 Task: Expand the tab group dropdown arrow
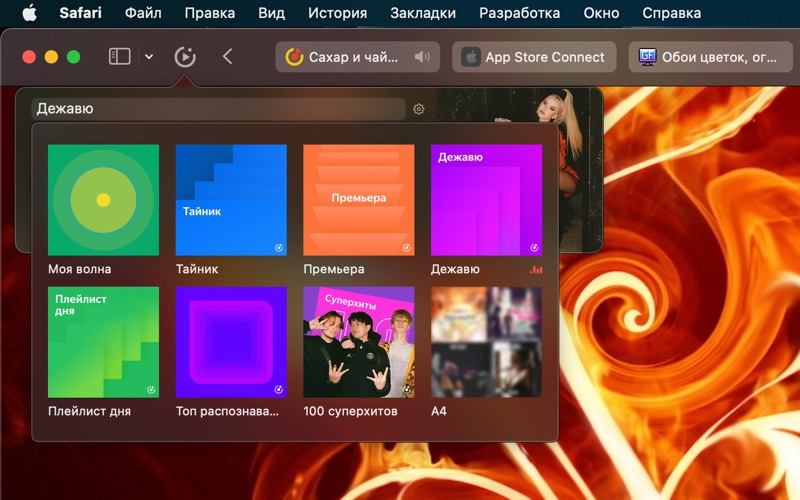click(x=149, y=57)
